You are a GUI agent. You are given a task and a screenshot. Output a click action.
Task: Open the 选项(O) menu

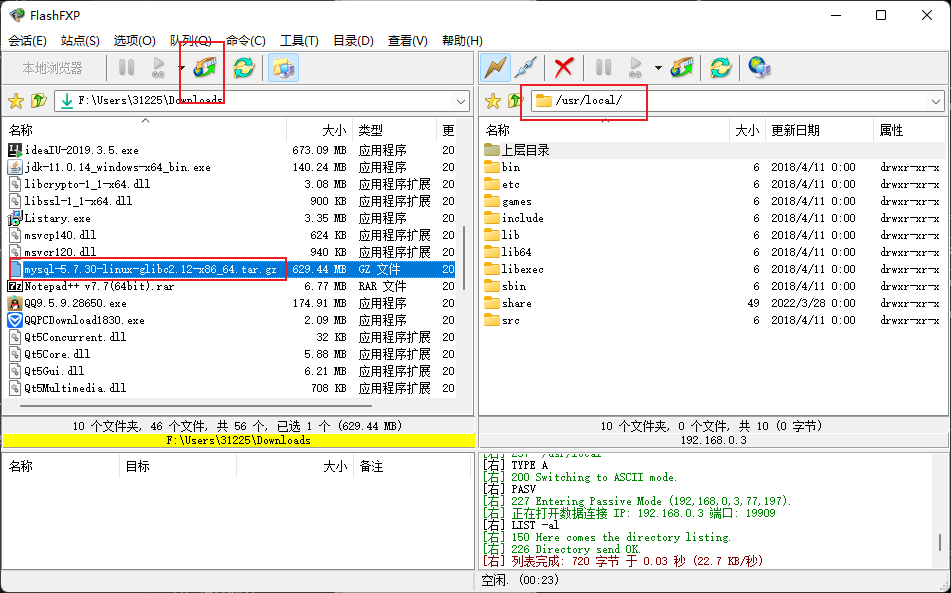[x=135, y=41]
